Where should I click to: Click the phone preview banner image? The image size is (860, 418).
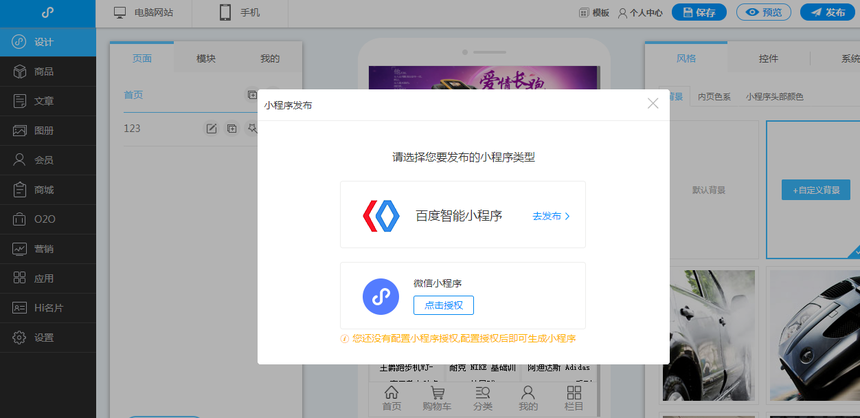483,77
